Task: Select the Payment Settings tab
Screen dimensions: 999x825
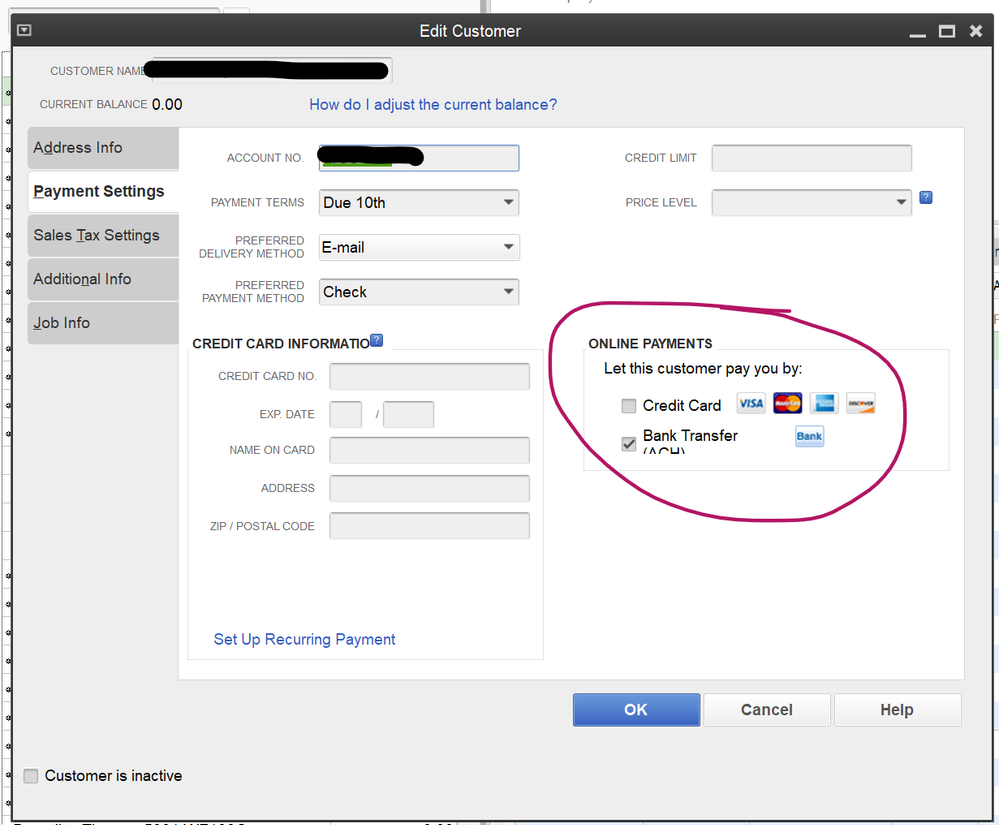Action: [103, 191]
